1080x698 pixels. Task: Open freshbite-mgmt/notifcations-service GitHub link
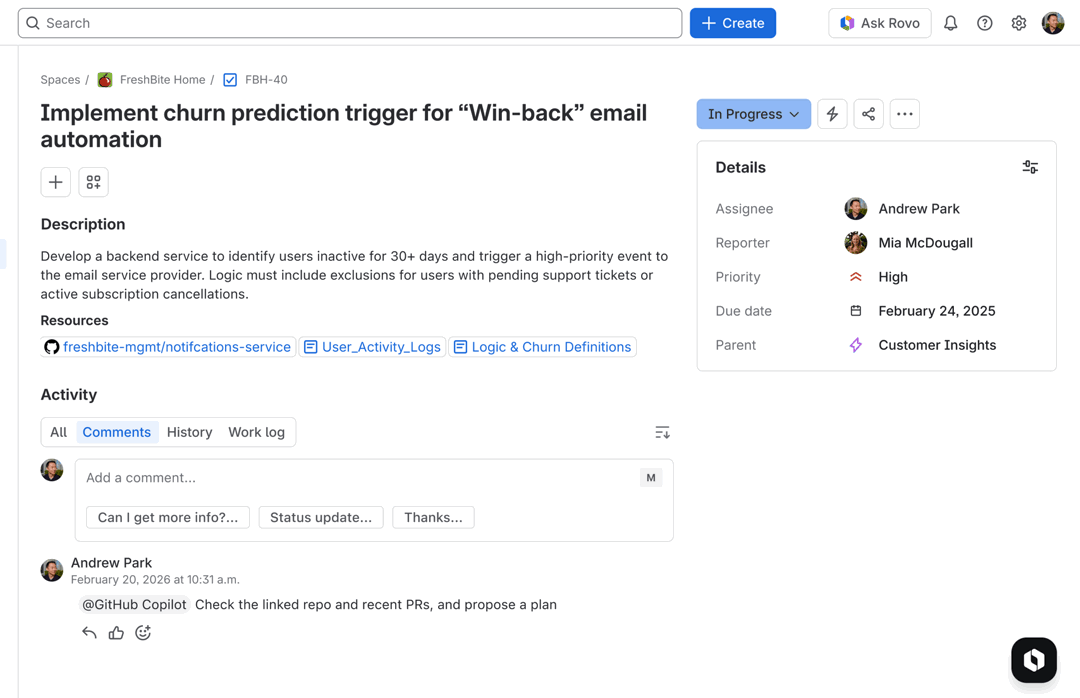(176, 347)
